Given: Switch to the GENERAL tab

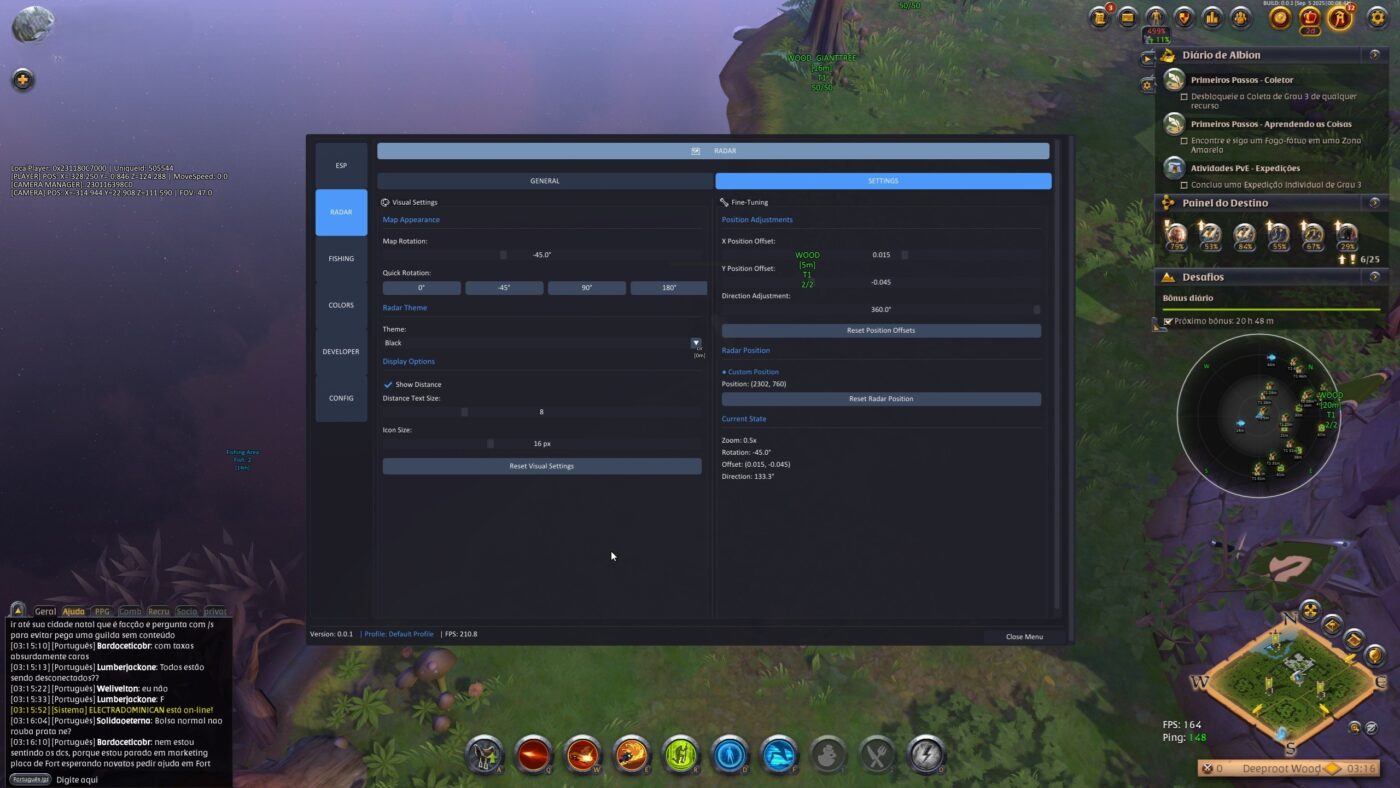Looking at the screenshot, I should [544, 181].
